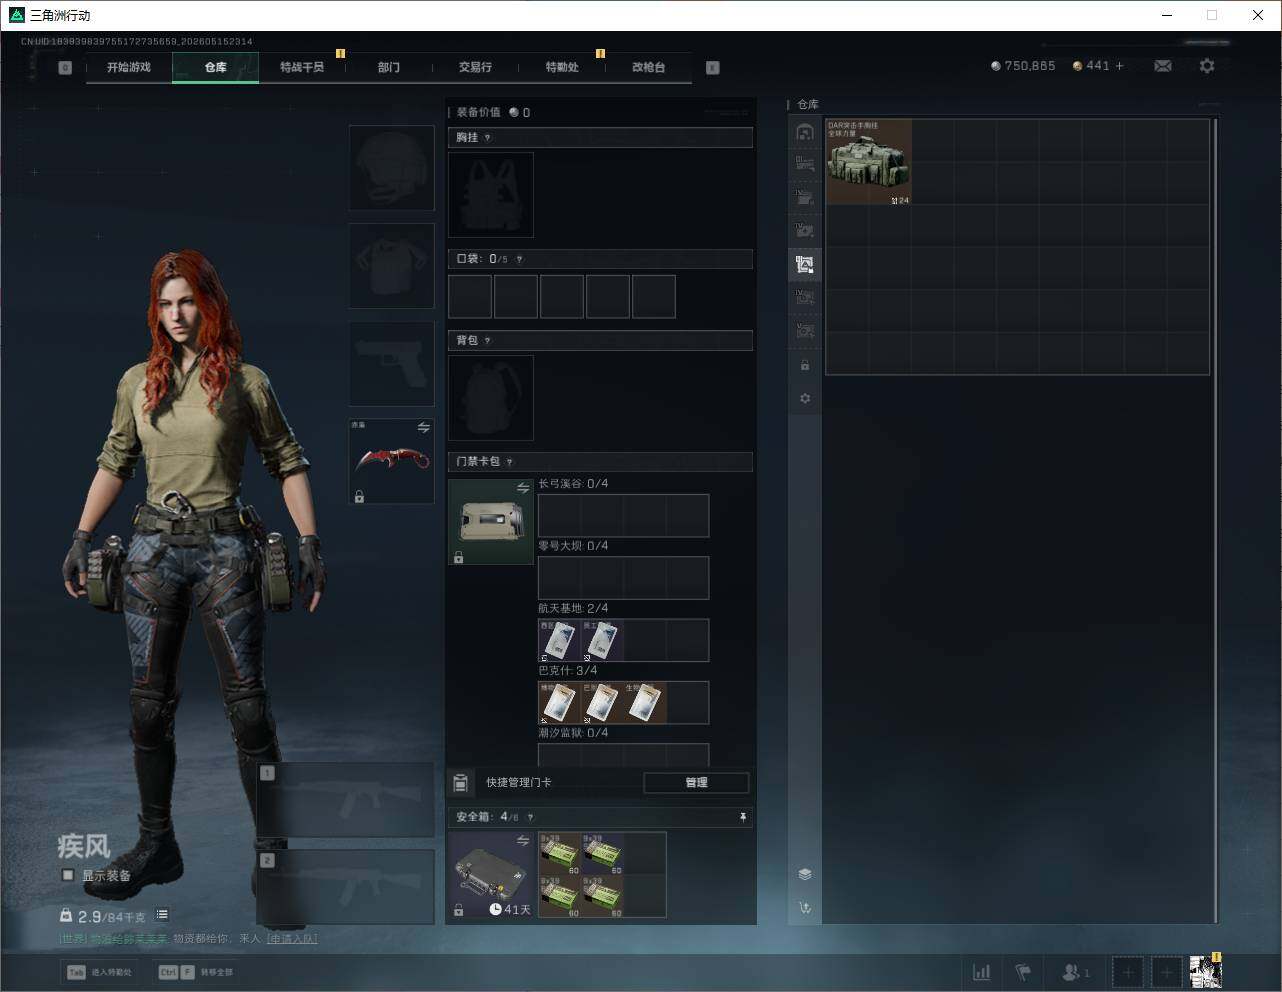Select the red karambit knife slot
This screenshot has height=992, width=1282.
392,461
